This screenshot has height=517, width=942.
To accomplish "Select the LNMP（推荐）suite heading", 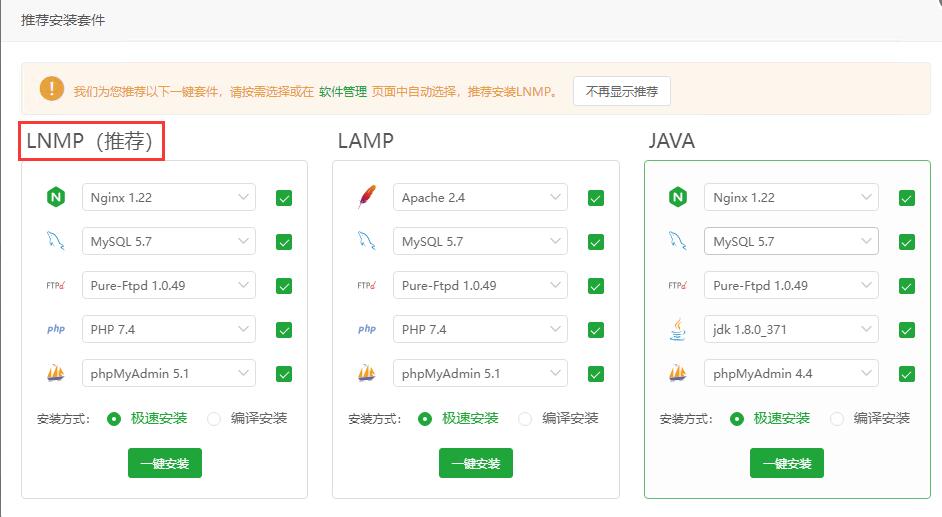I will click(90, 142).
